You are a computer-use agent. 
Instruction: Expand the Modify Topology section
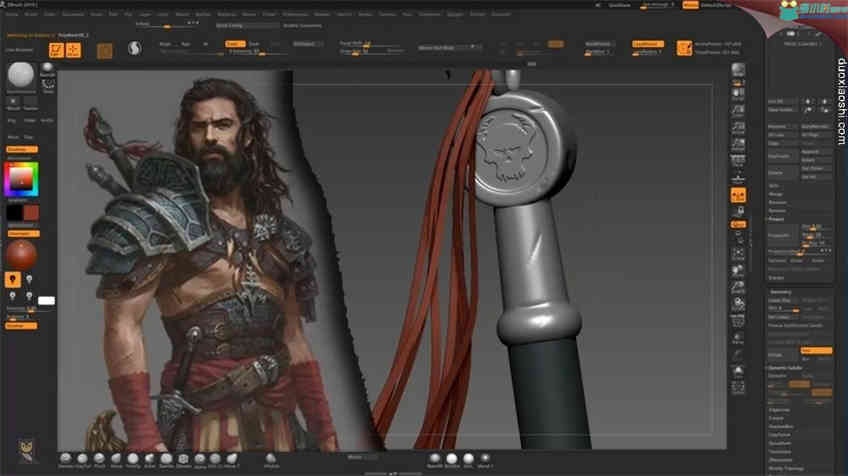point(786,468)
